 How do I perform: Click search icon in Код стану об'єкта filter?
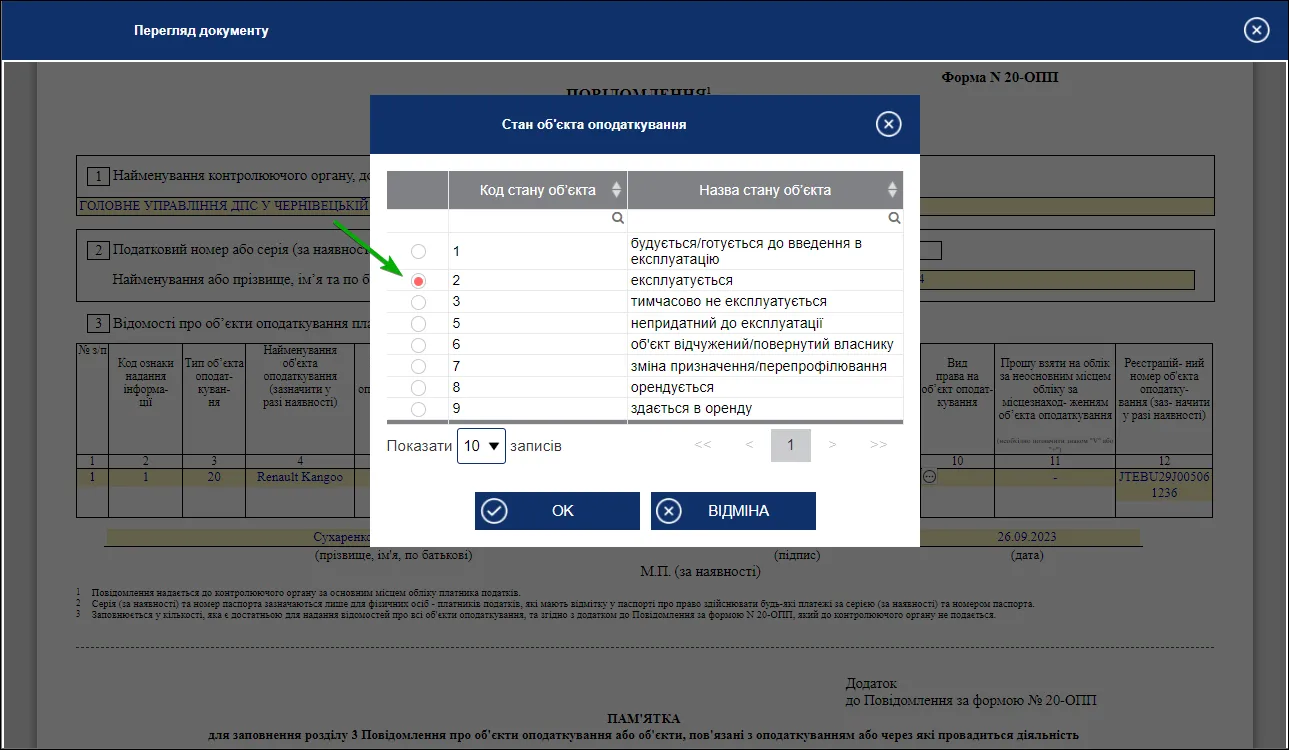click(x=618, y=218)
